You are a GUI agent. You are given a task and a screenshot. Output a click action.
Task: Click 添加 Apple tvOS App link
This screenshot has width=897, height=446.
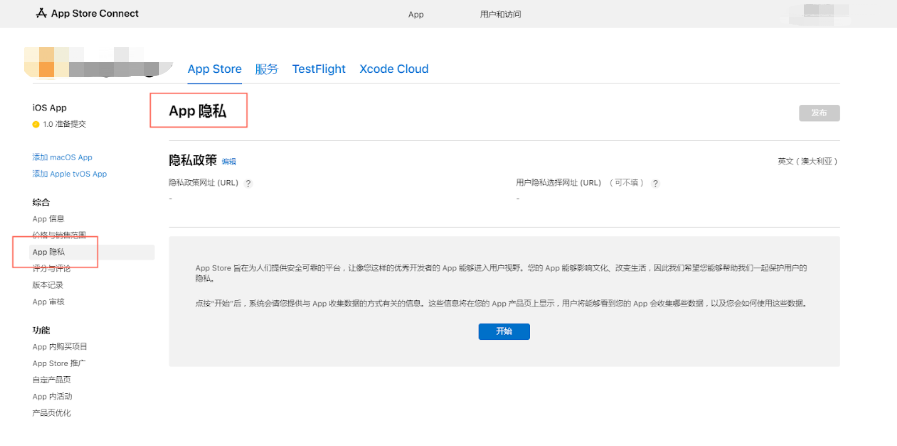[70, 174]
